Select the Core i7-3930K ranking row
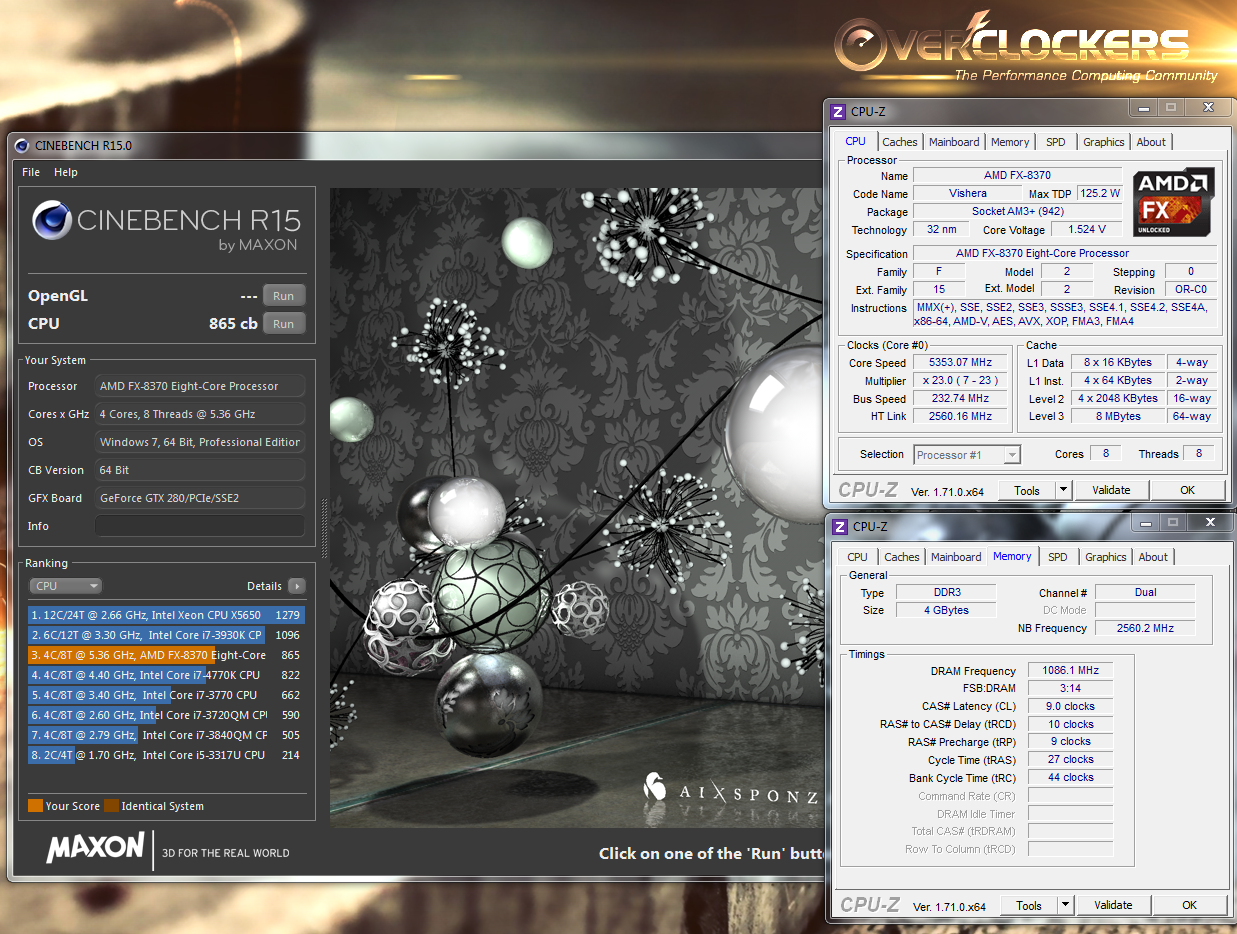The image size is (1237, 934). tap(166, 635)
